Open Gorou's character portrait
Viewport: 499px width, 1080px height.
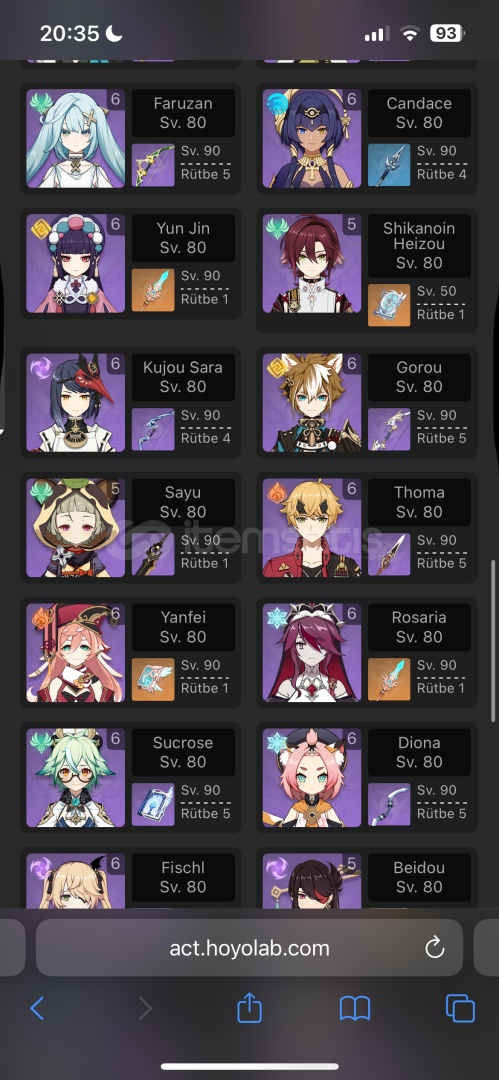click(312, 403)
